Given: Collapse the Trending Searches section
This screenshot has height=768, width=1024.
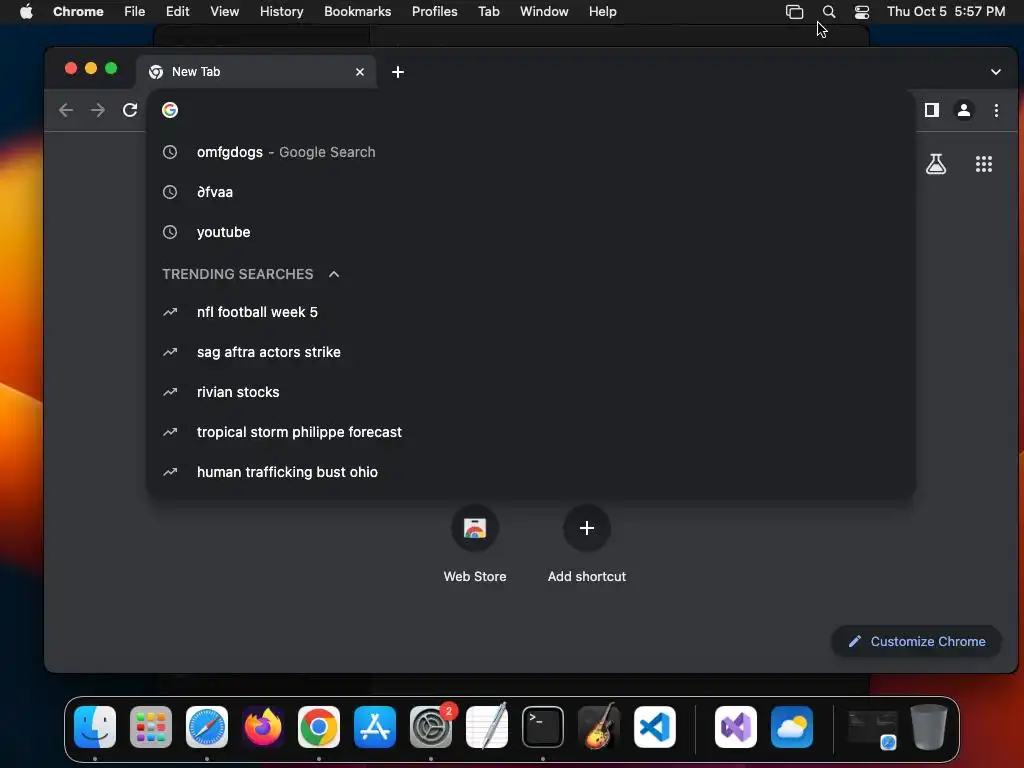Looking at the screenshot, I should coord(334,274).
